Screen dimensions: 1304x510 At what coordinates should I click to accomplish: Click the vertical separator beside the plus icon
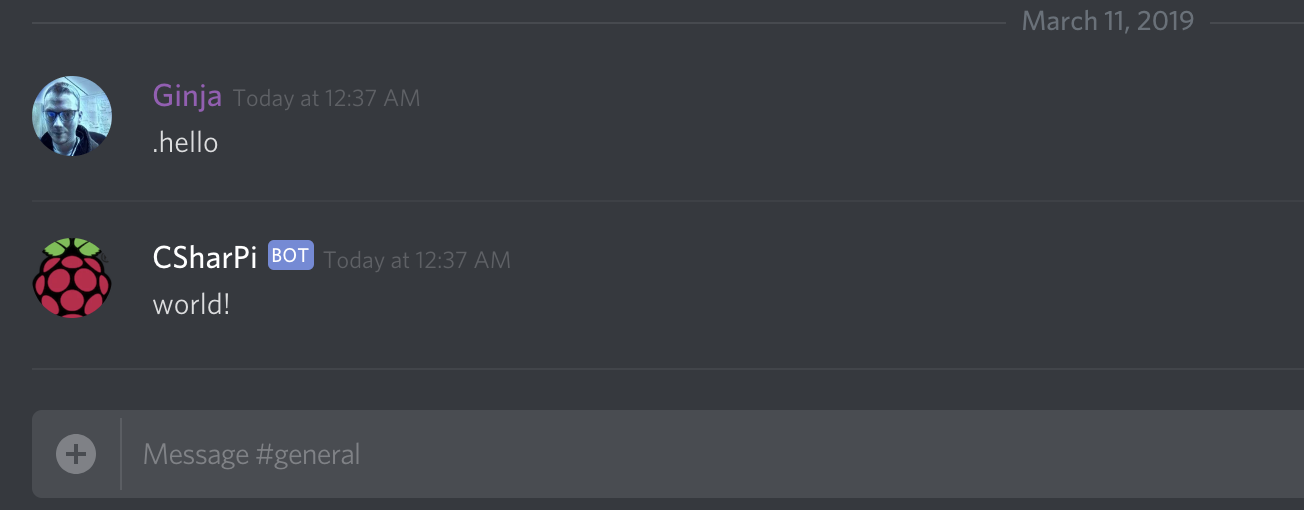tap(121, 454)
